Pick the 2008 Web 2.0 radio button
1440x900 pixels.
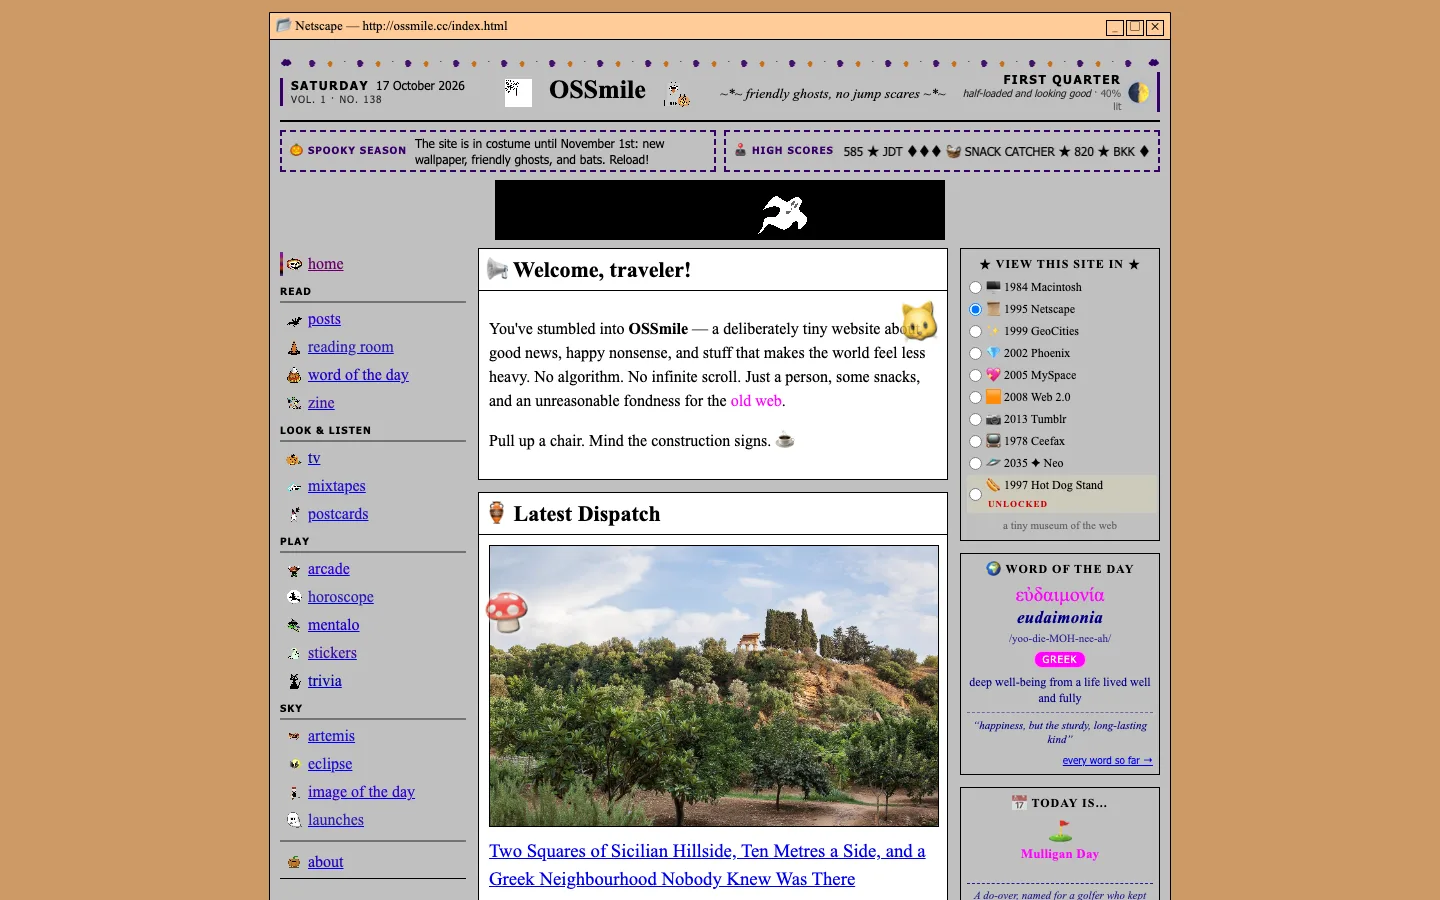pos(975,398)
